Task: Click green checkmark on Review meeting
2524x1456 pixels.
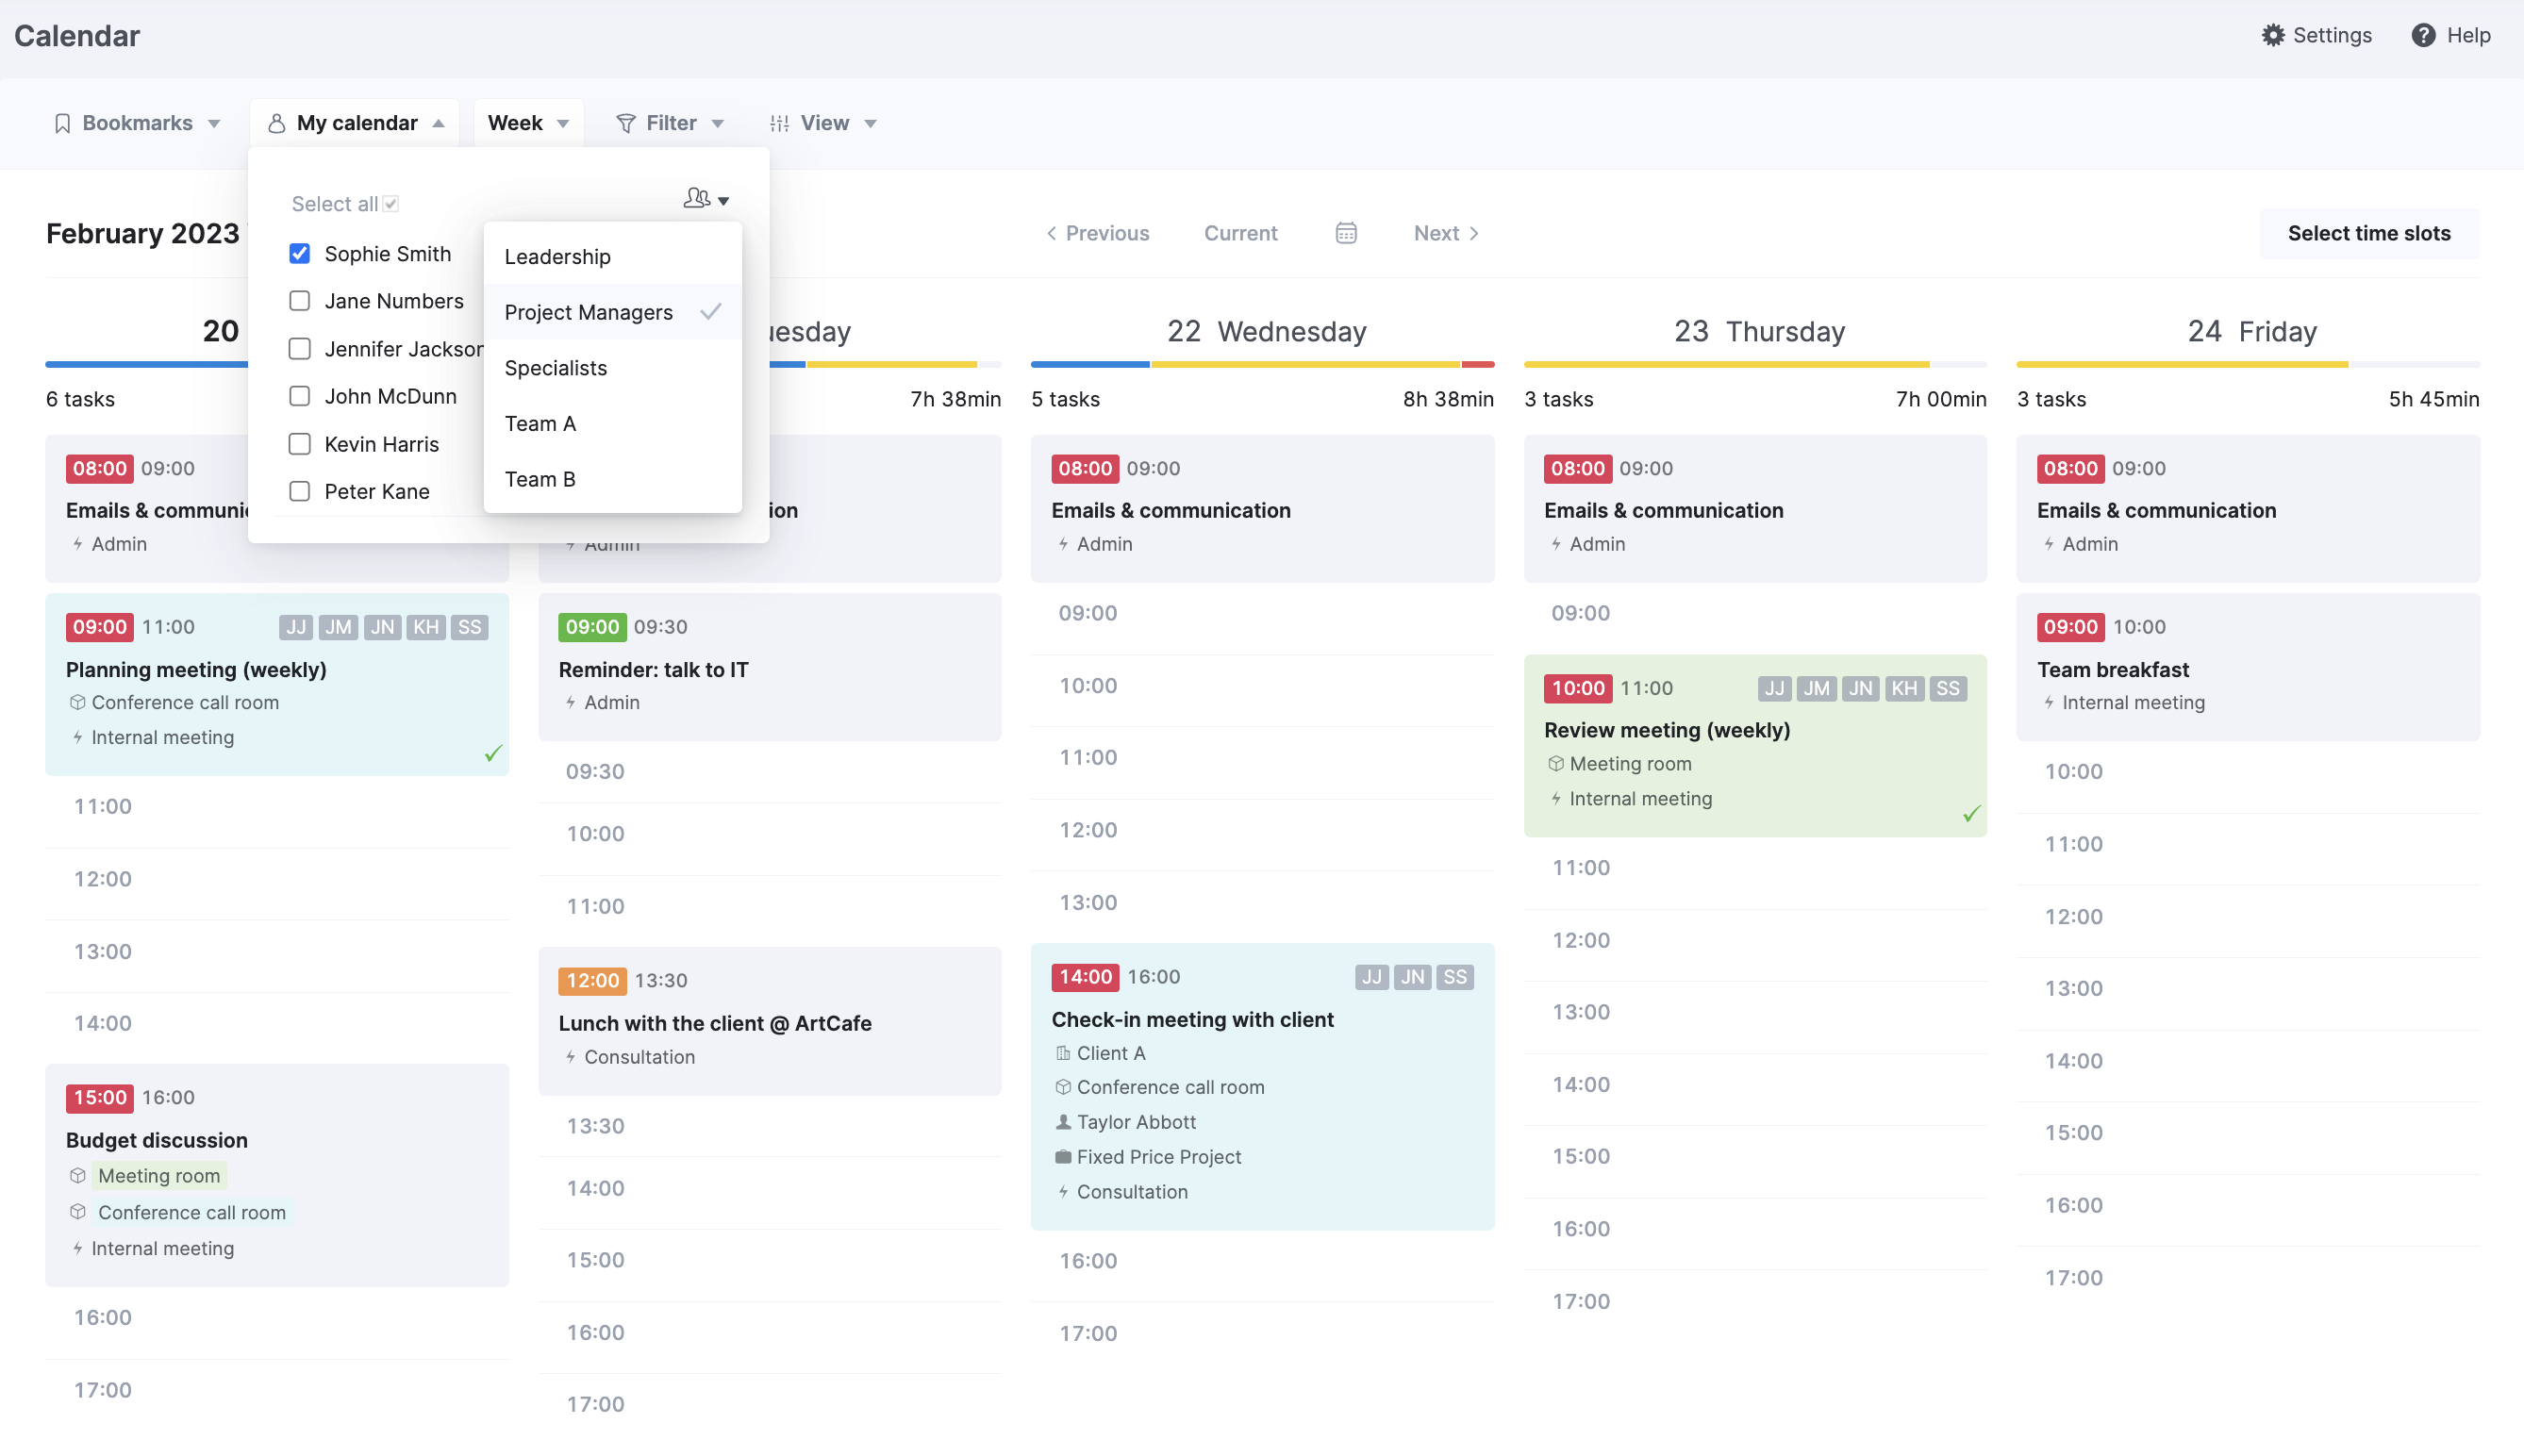Action: click(1970, 814)
